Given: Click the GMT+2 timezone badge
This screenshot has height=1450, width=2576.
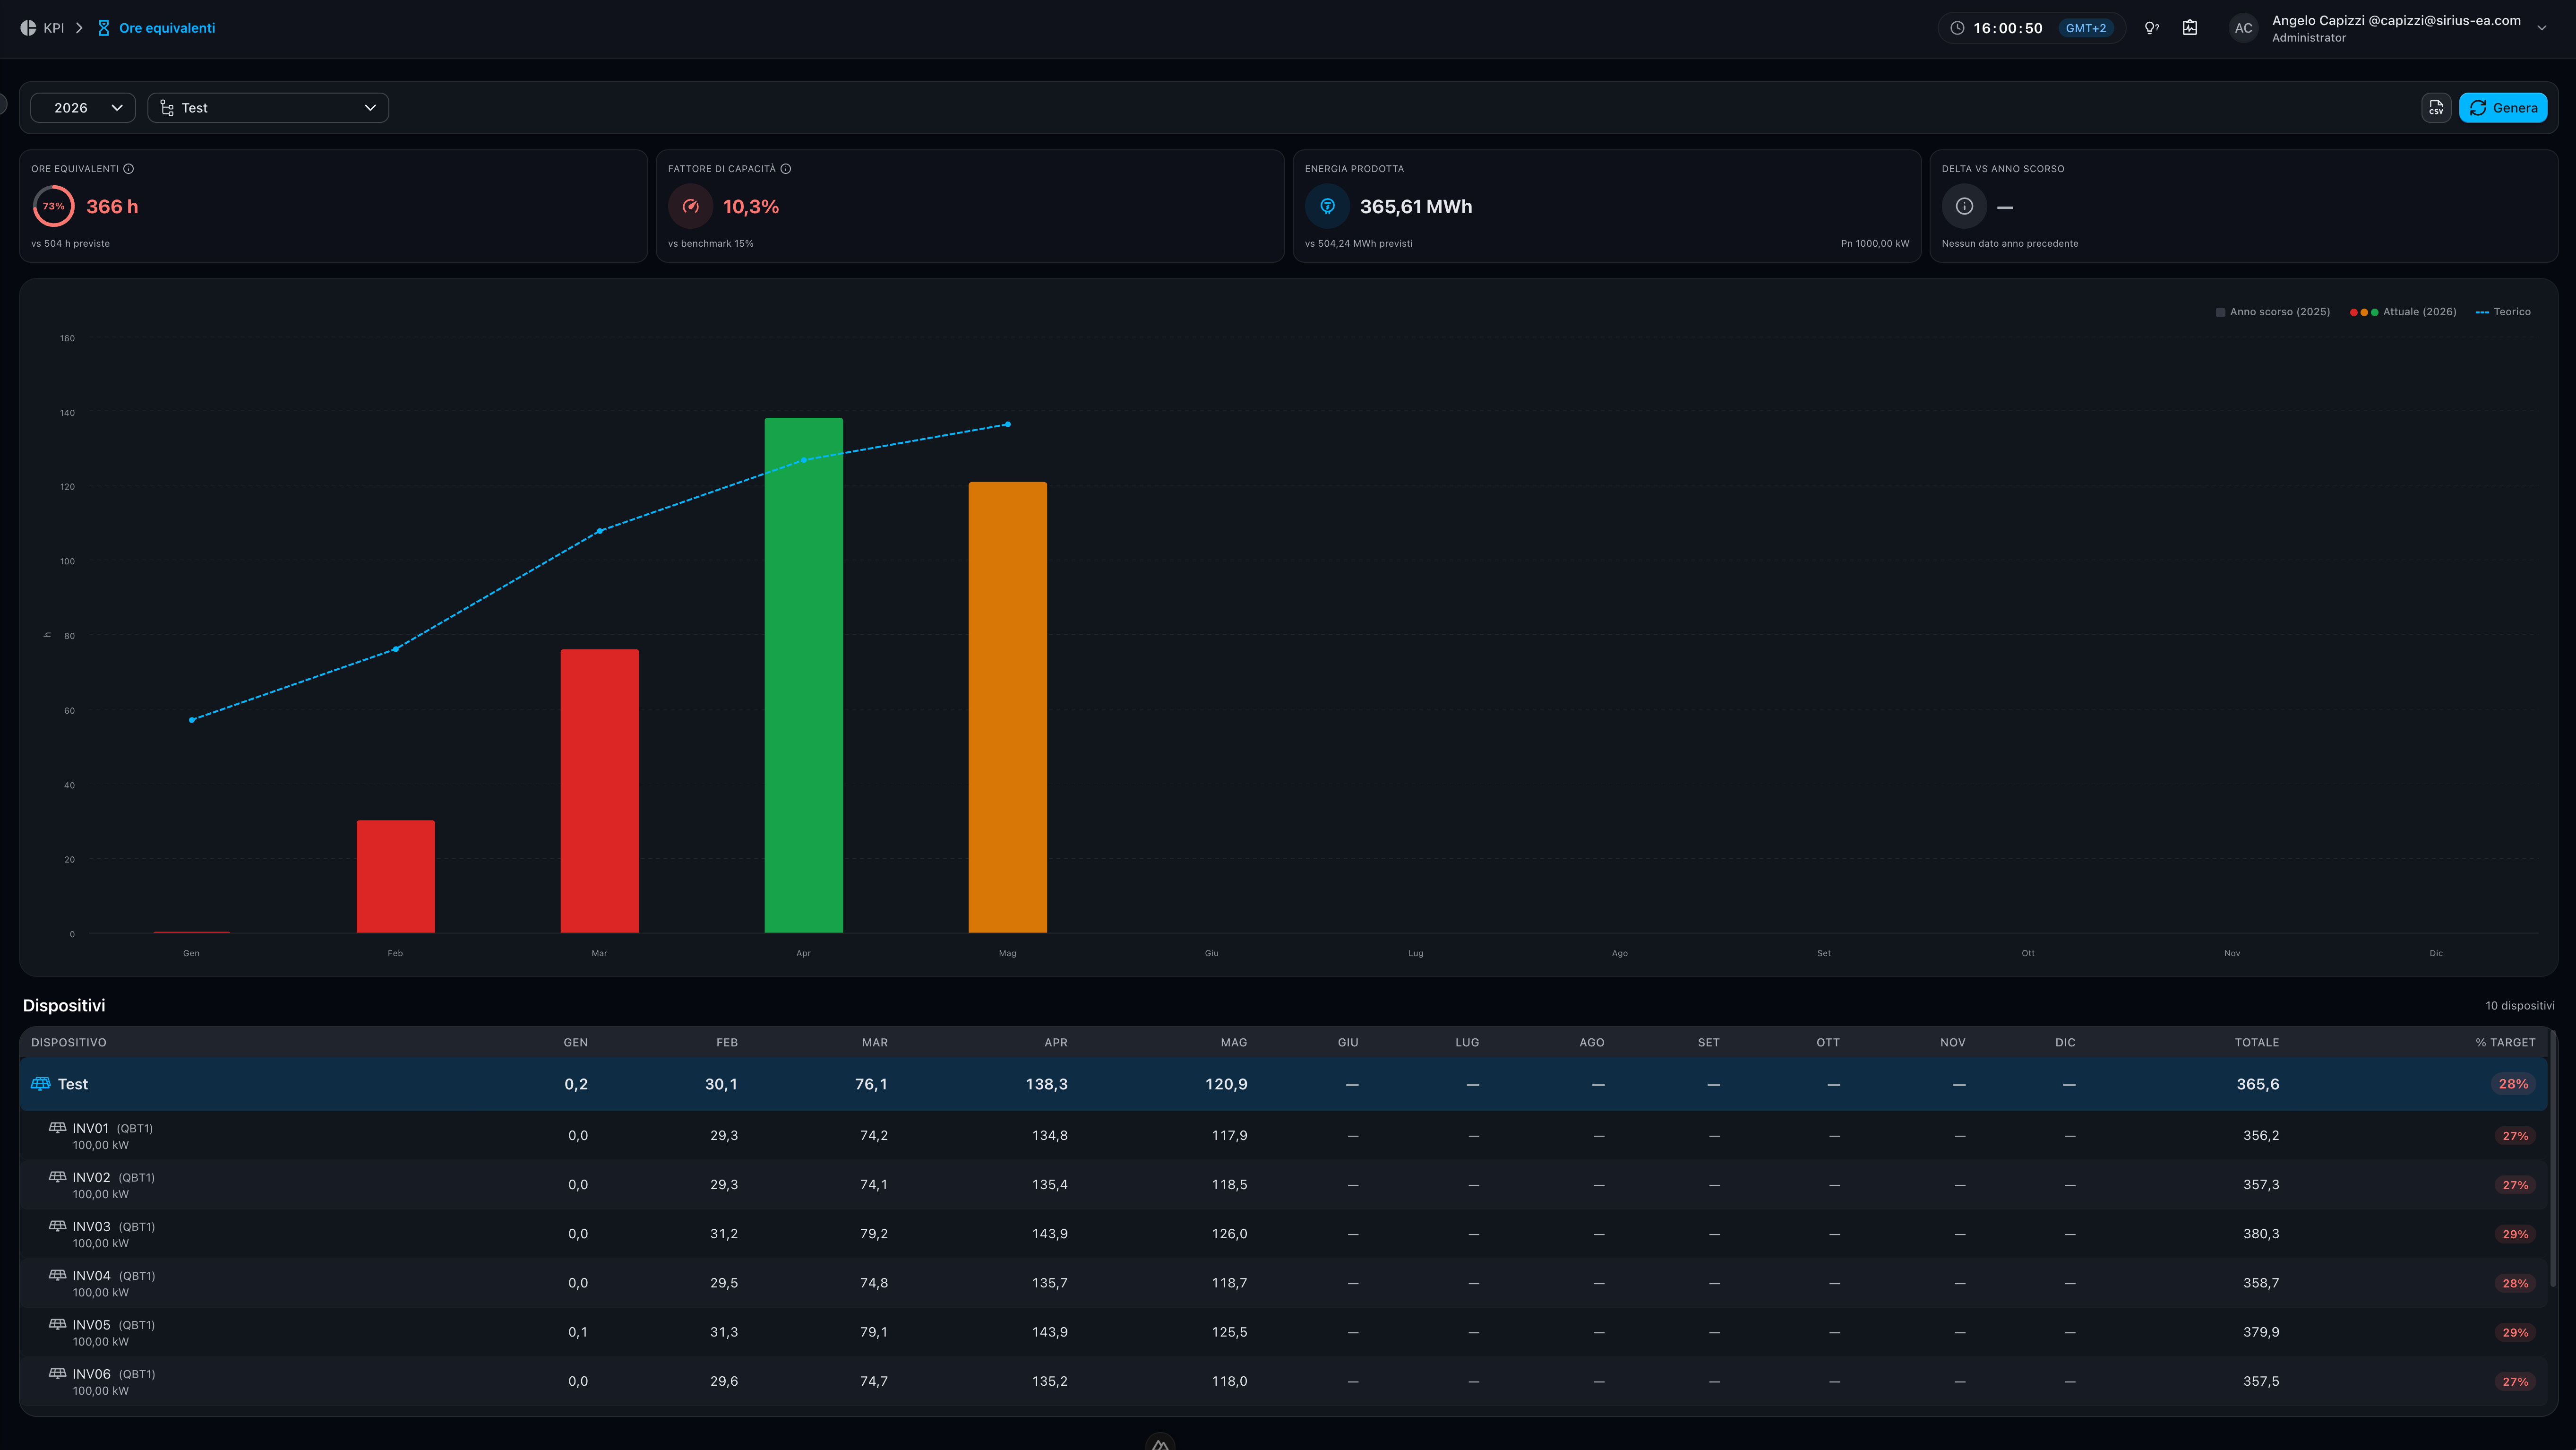Looking at the screenshot, I should click(x=2086, y=28).
